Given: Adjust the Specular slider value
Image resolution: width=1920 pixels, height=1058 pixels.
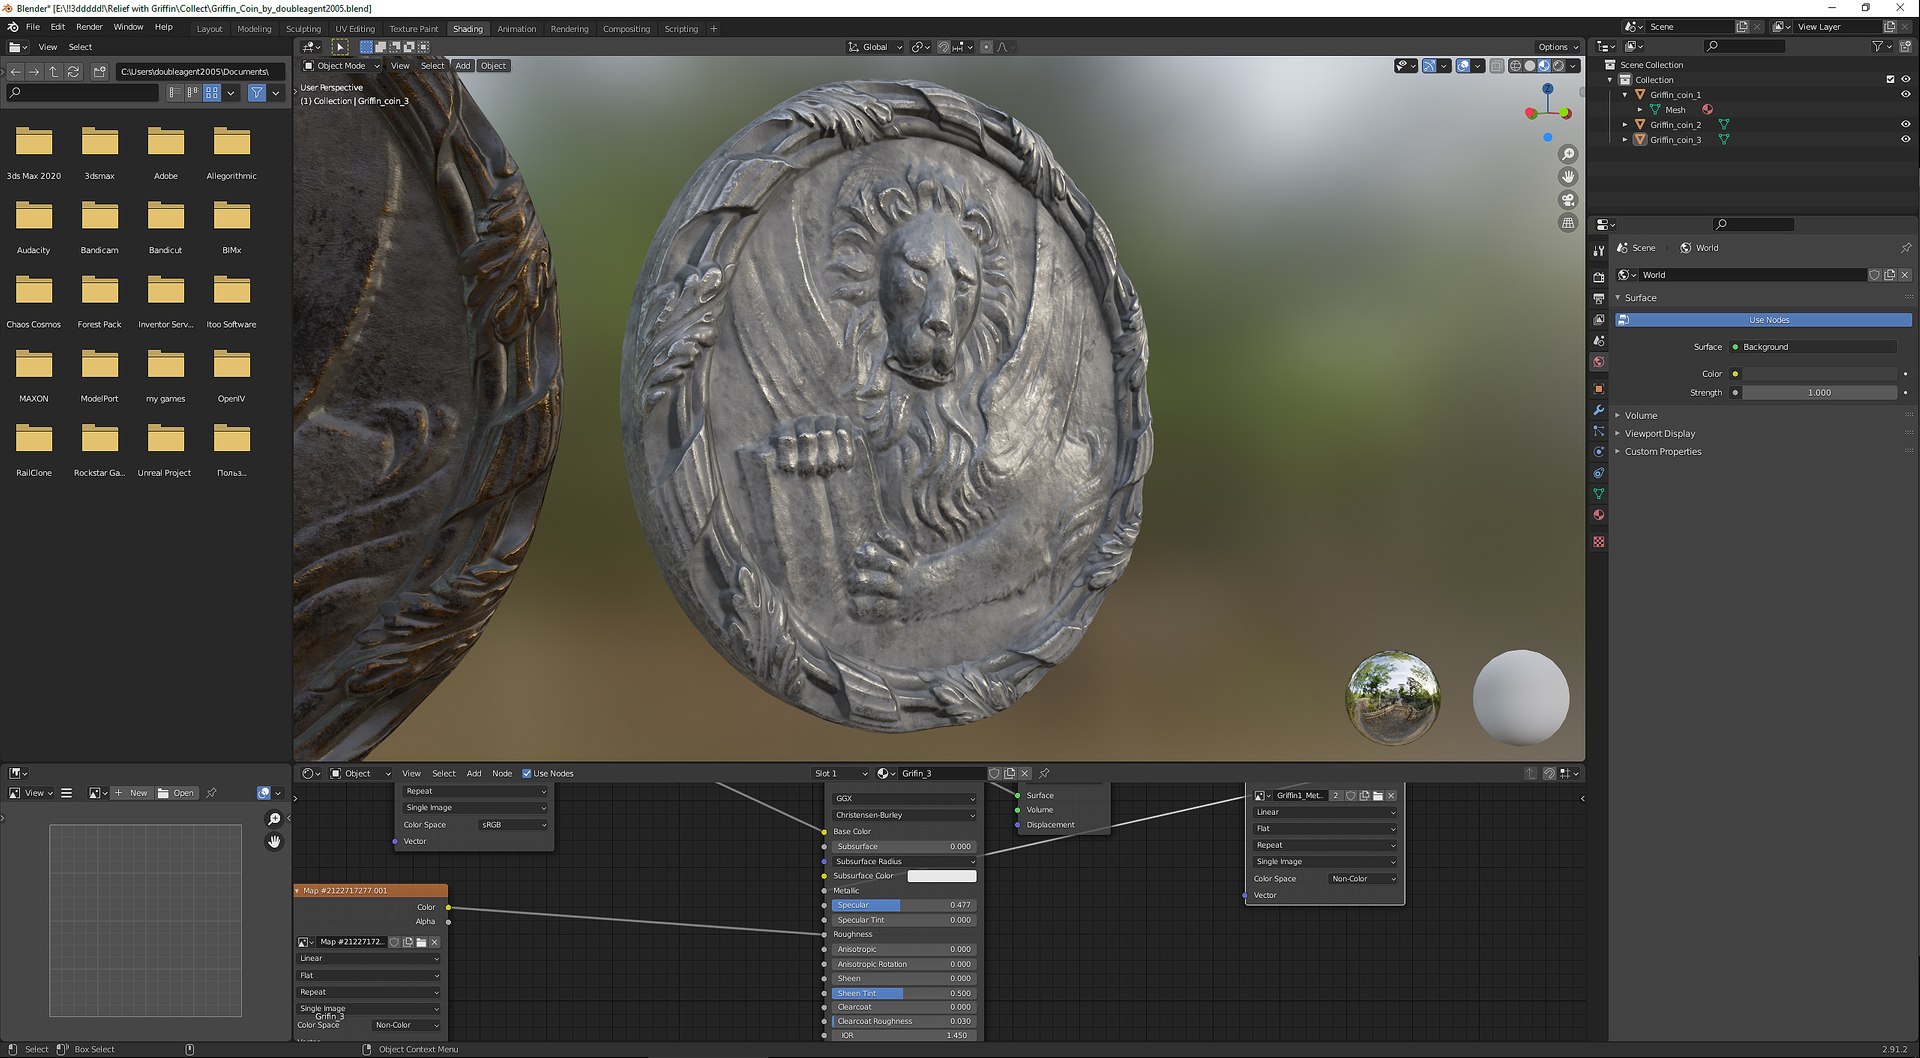Looking at the screenshot, I should [x=904, y=905].
